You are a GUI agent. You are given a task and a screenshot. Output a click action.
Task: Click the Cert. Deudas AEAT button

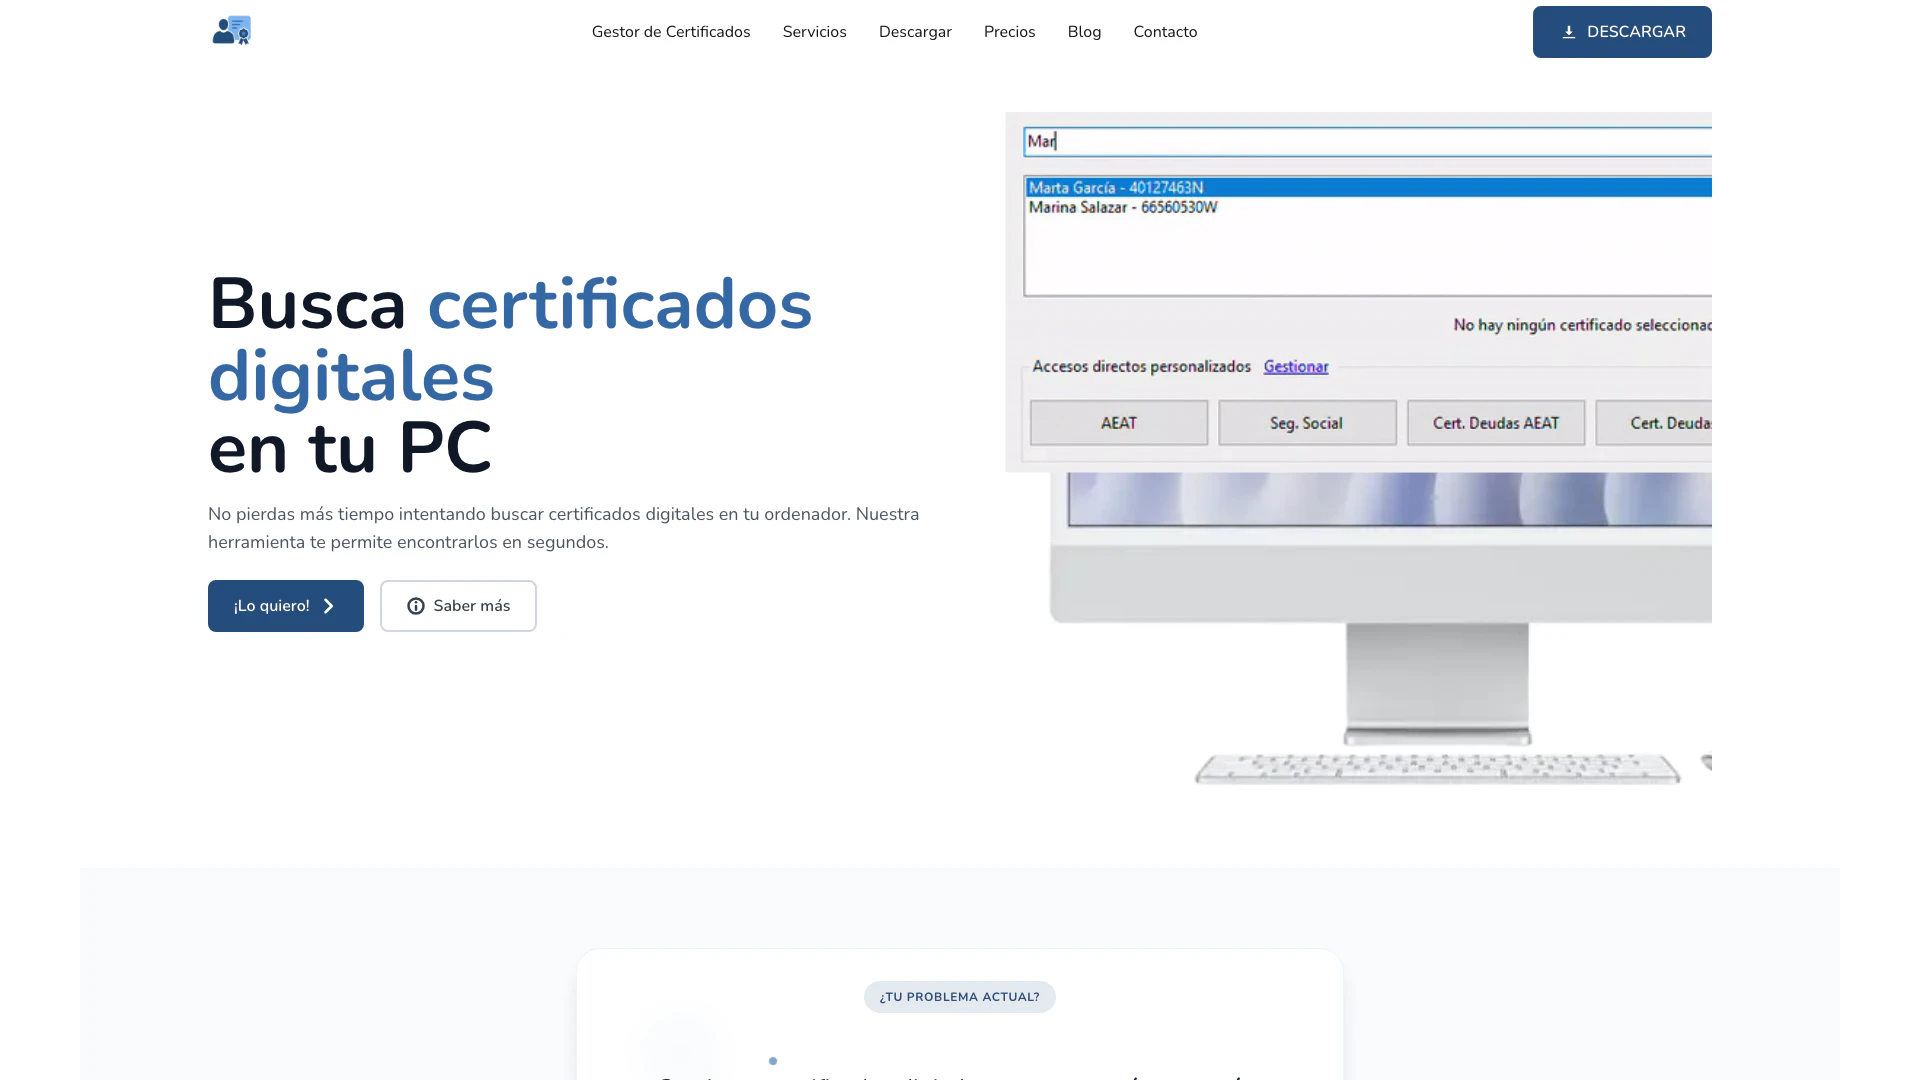pyautogui.click(x=1495, y=423)
